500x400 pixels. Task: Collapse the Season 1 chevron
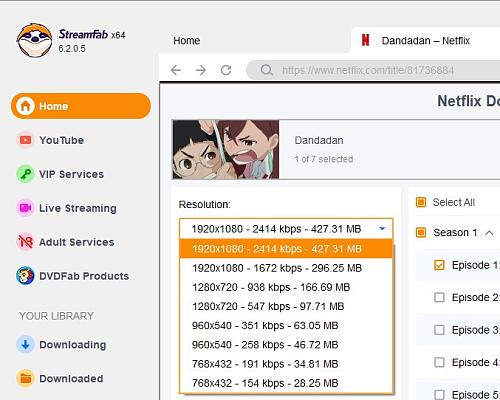pyautogui.click(x=489, y=233)
